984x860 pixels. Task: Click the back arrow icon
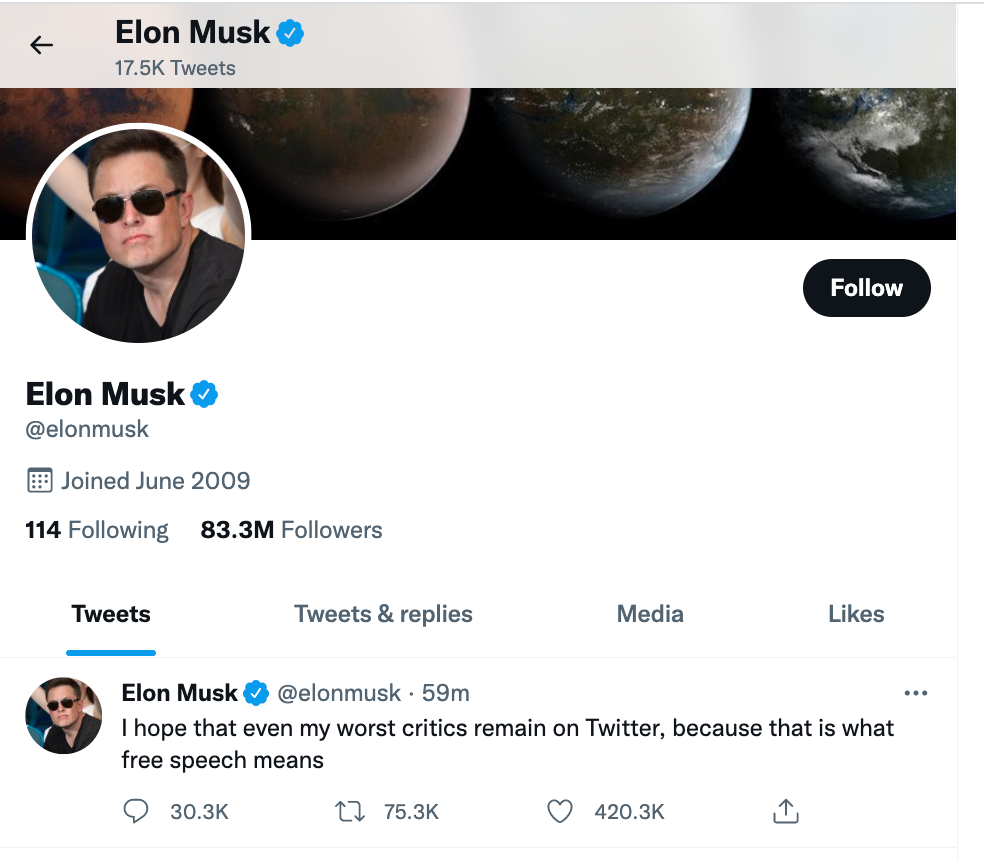(41, 45)
